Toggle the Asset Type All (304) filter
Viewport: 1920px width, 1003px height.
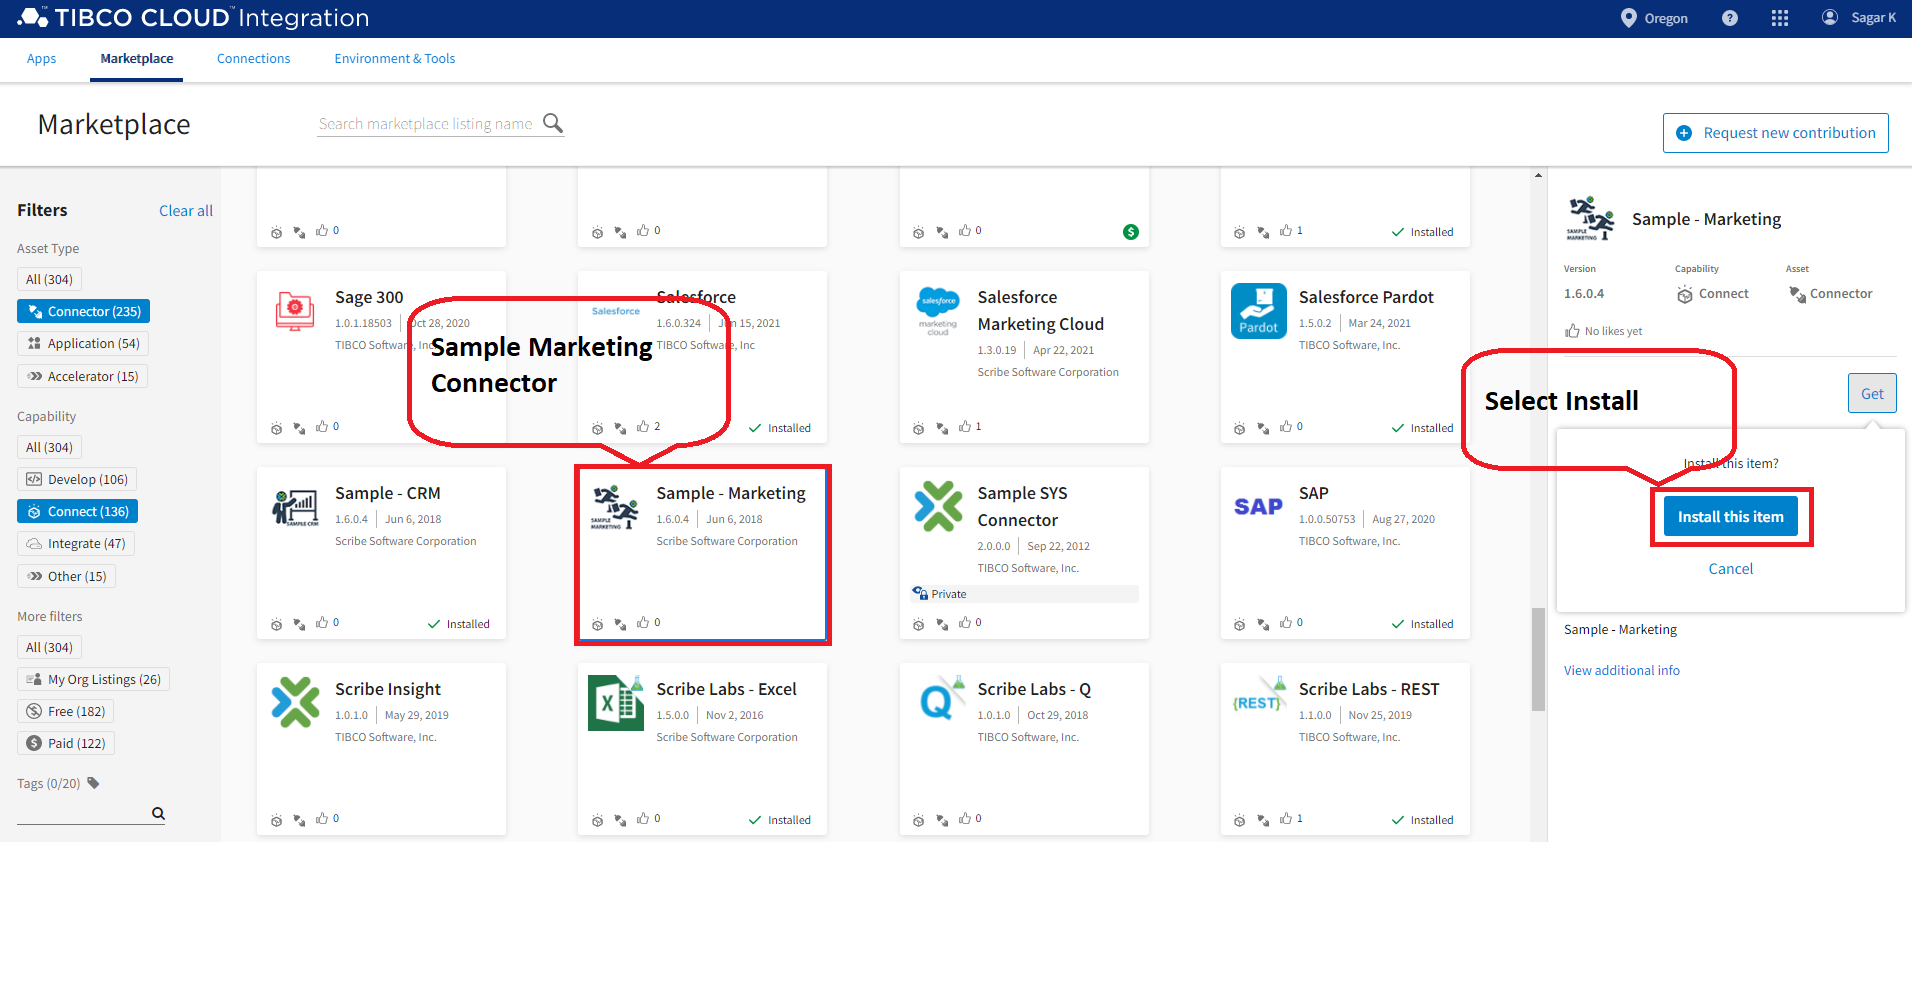[49, 279]
